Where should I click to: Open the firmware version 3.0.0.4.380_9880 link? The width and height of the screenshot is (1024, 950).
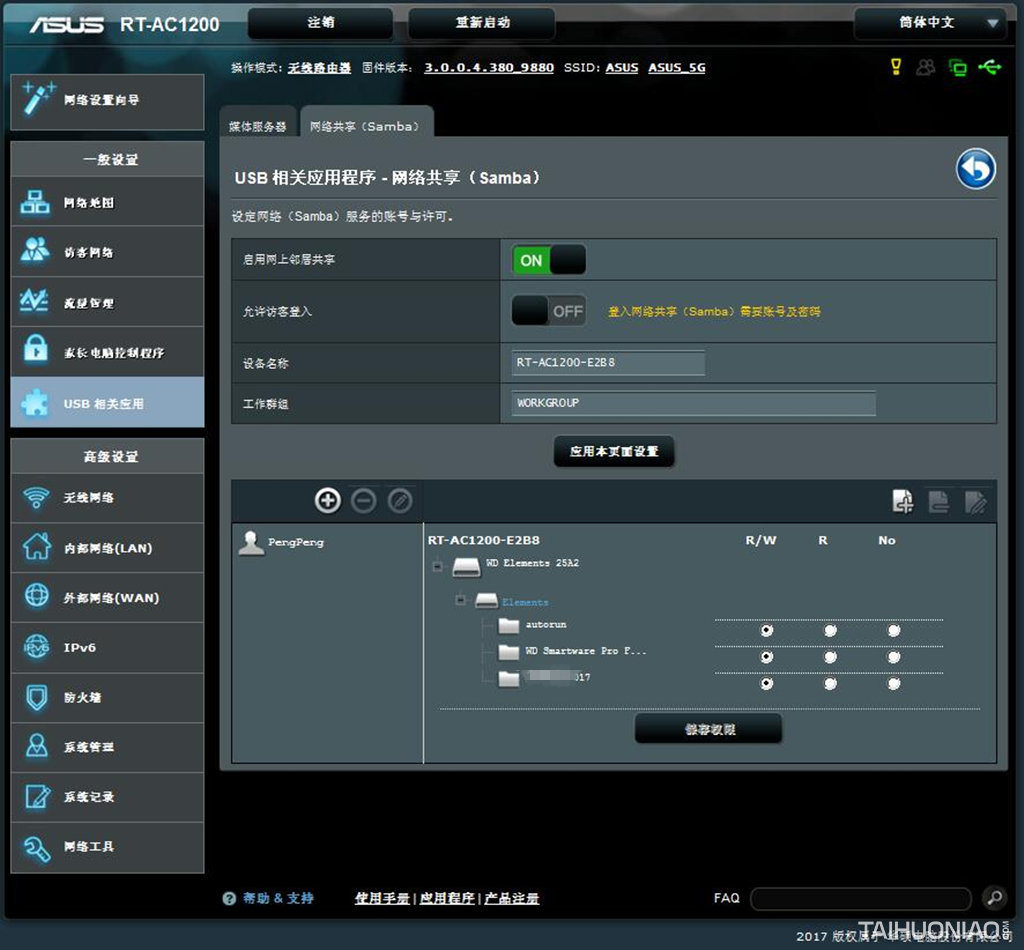(488, 67)
